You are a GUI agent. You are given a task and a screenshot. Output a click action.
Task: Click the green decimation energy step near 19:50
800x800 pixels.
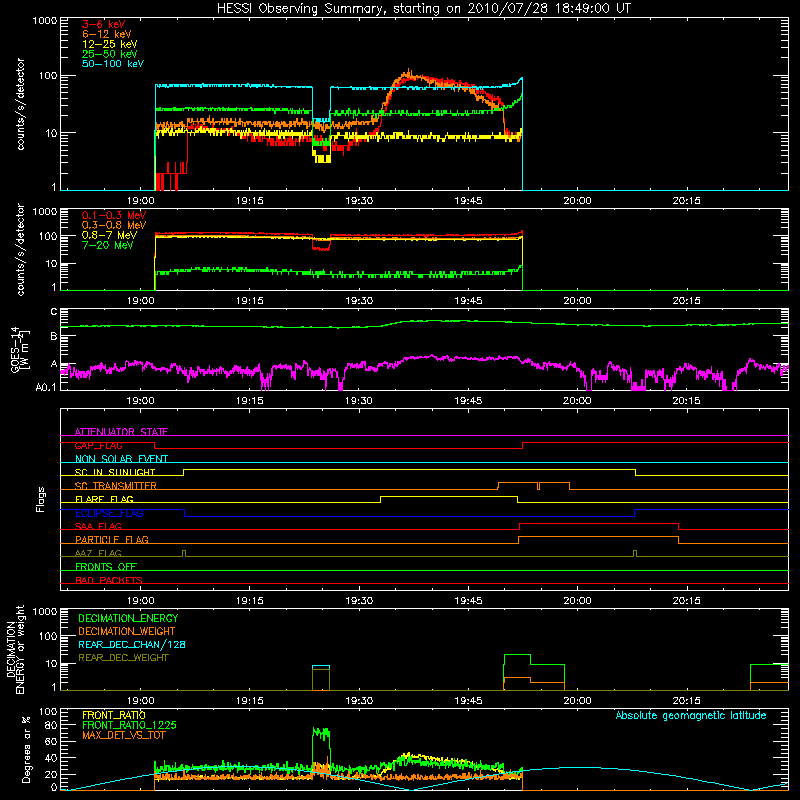pyautogui.click(x=517, y=655)
